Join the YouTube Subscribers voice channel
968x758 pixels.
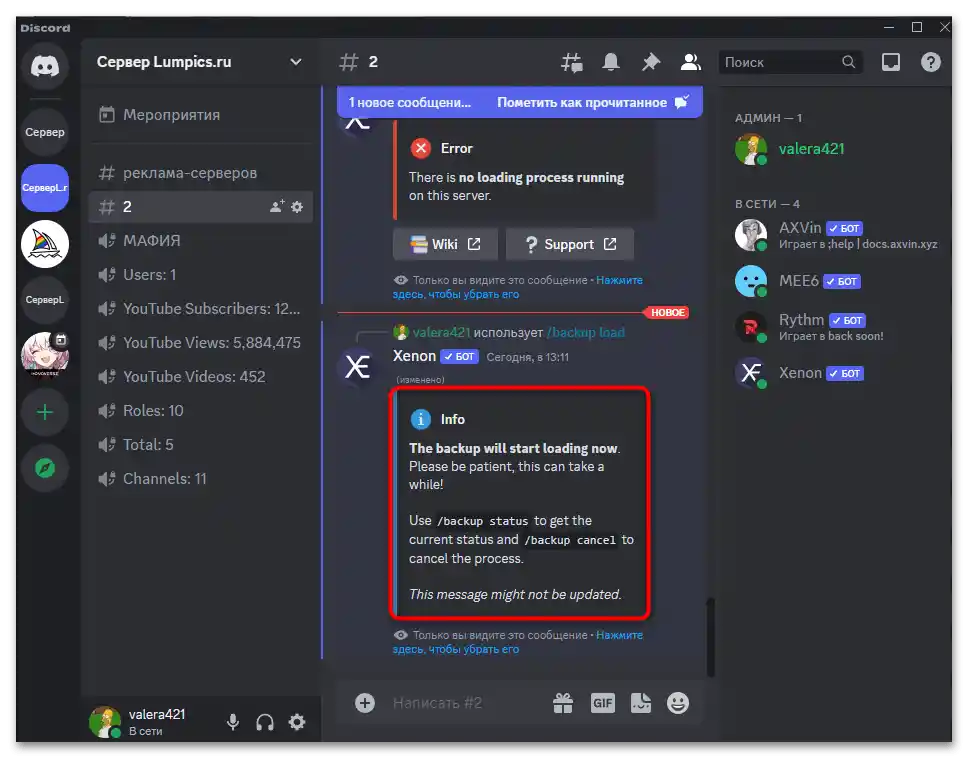pyautogui.click(x=201, y=309)
